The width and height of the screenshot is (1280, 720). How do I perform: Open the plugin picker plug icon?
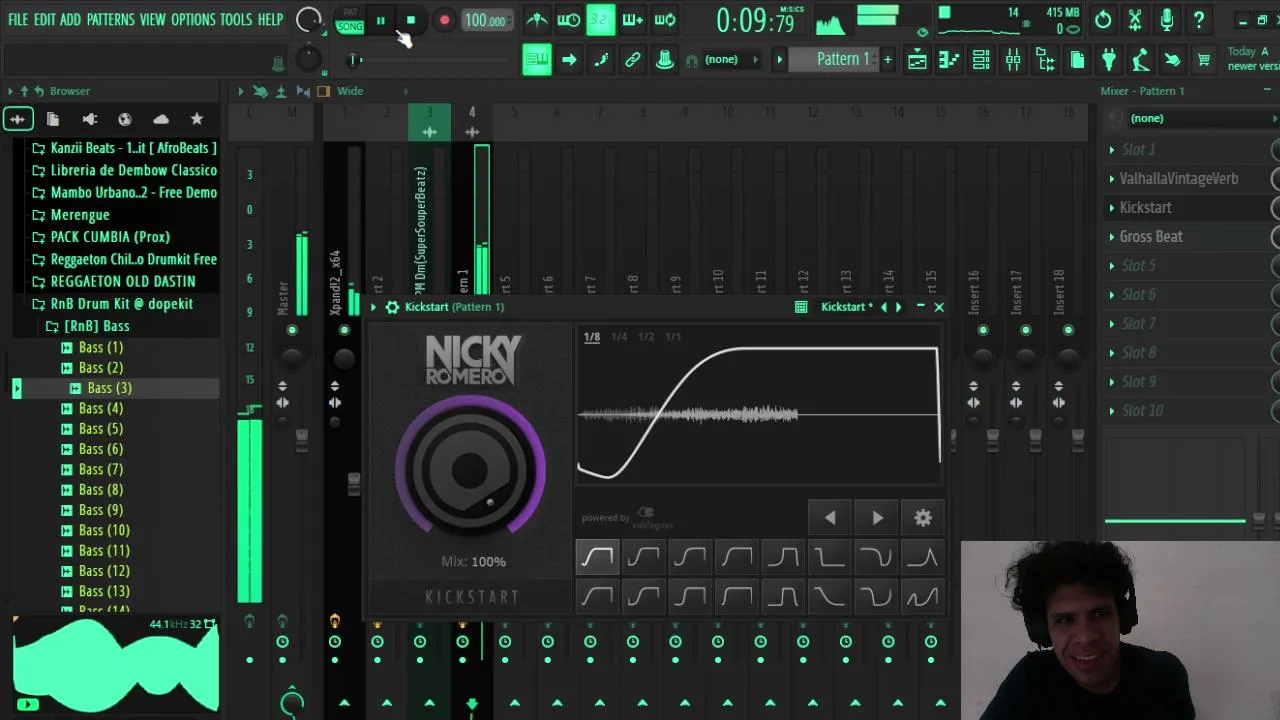[1109, 60]
